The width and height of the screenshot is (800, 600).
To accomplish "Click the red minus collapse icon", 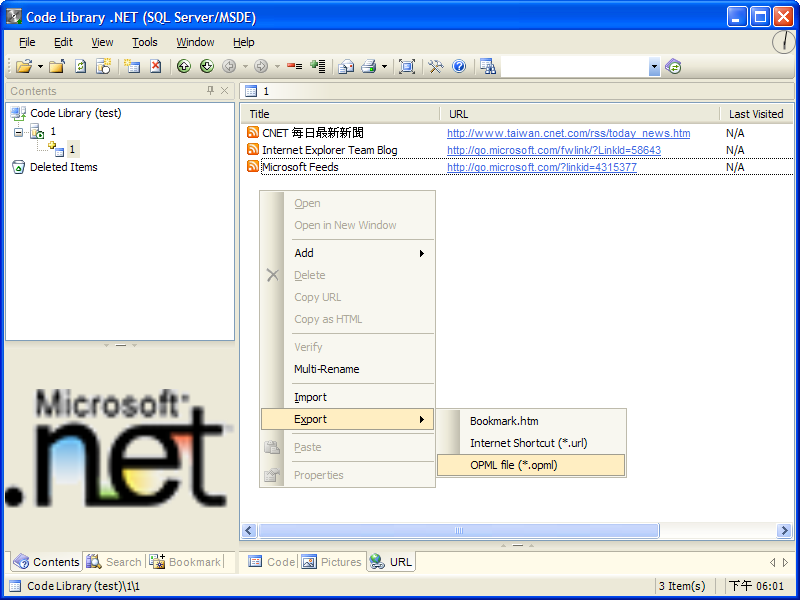I will coord(294,66).
